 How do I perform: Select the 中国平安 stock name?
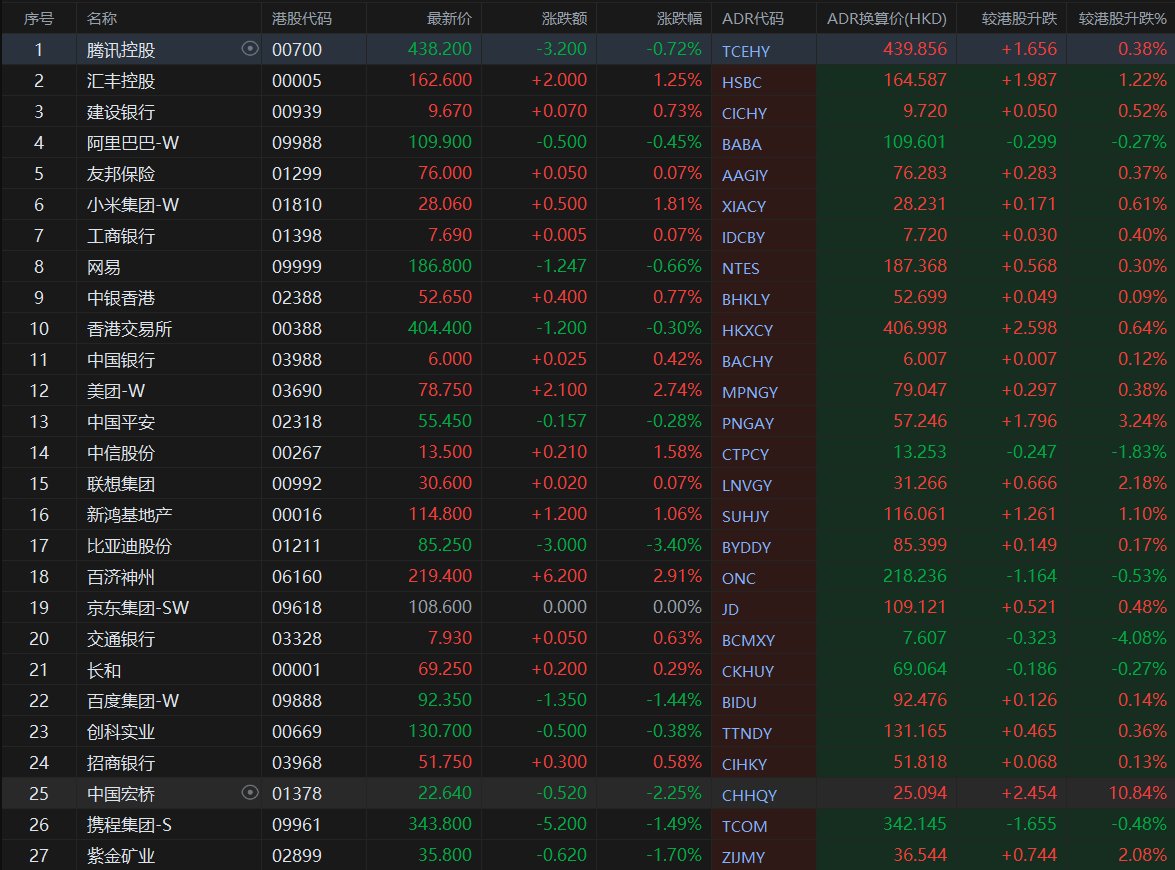(x=121, y=422)
